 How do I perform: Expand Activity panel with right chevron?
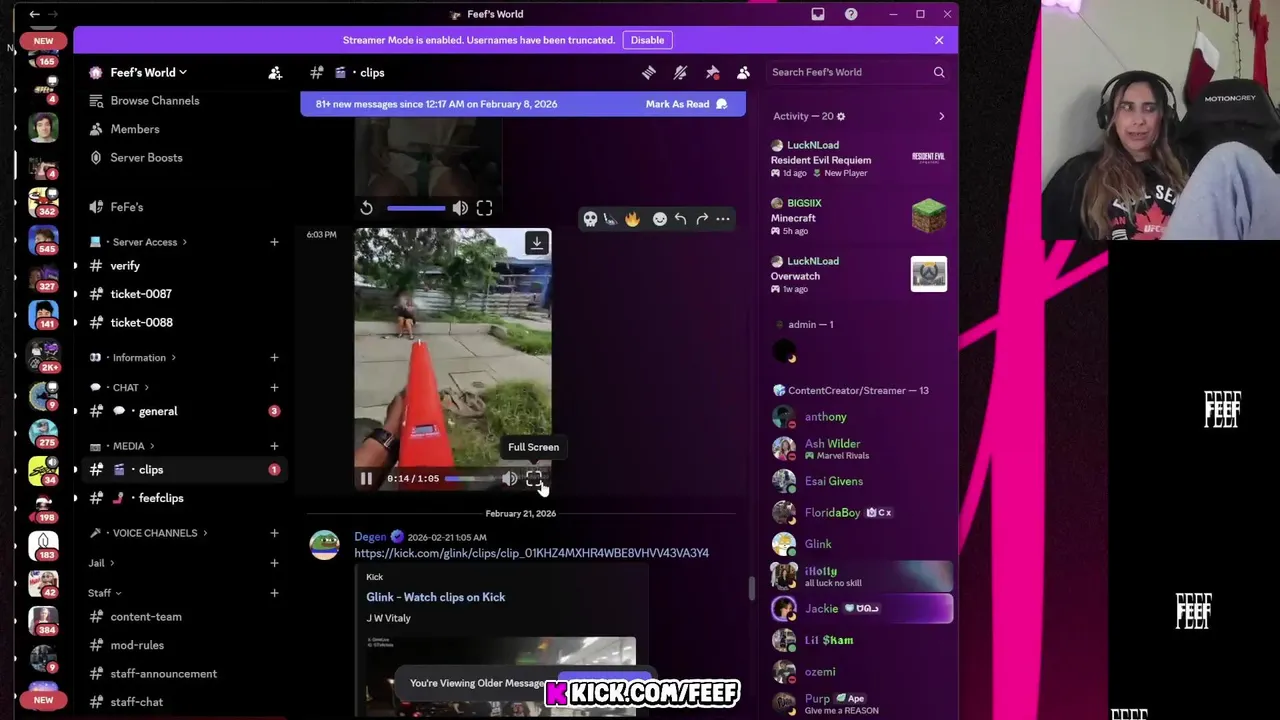coord(941,116)
